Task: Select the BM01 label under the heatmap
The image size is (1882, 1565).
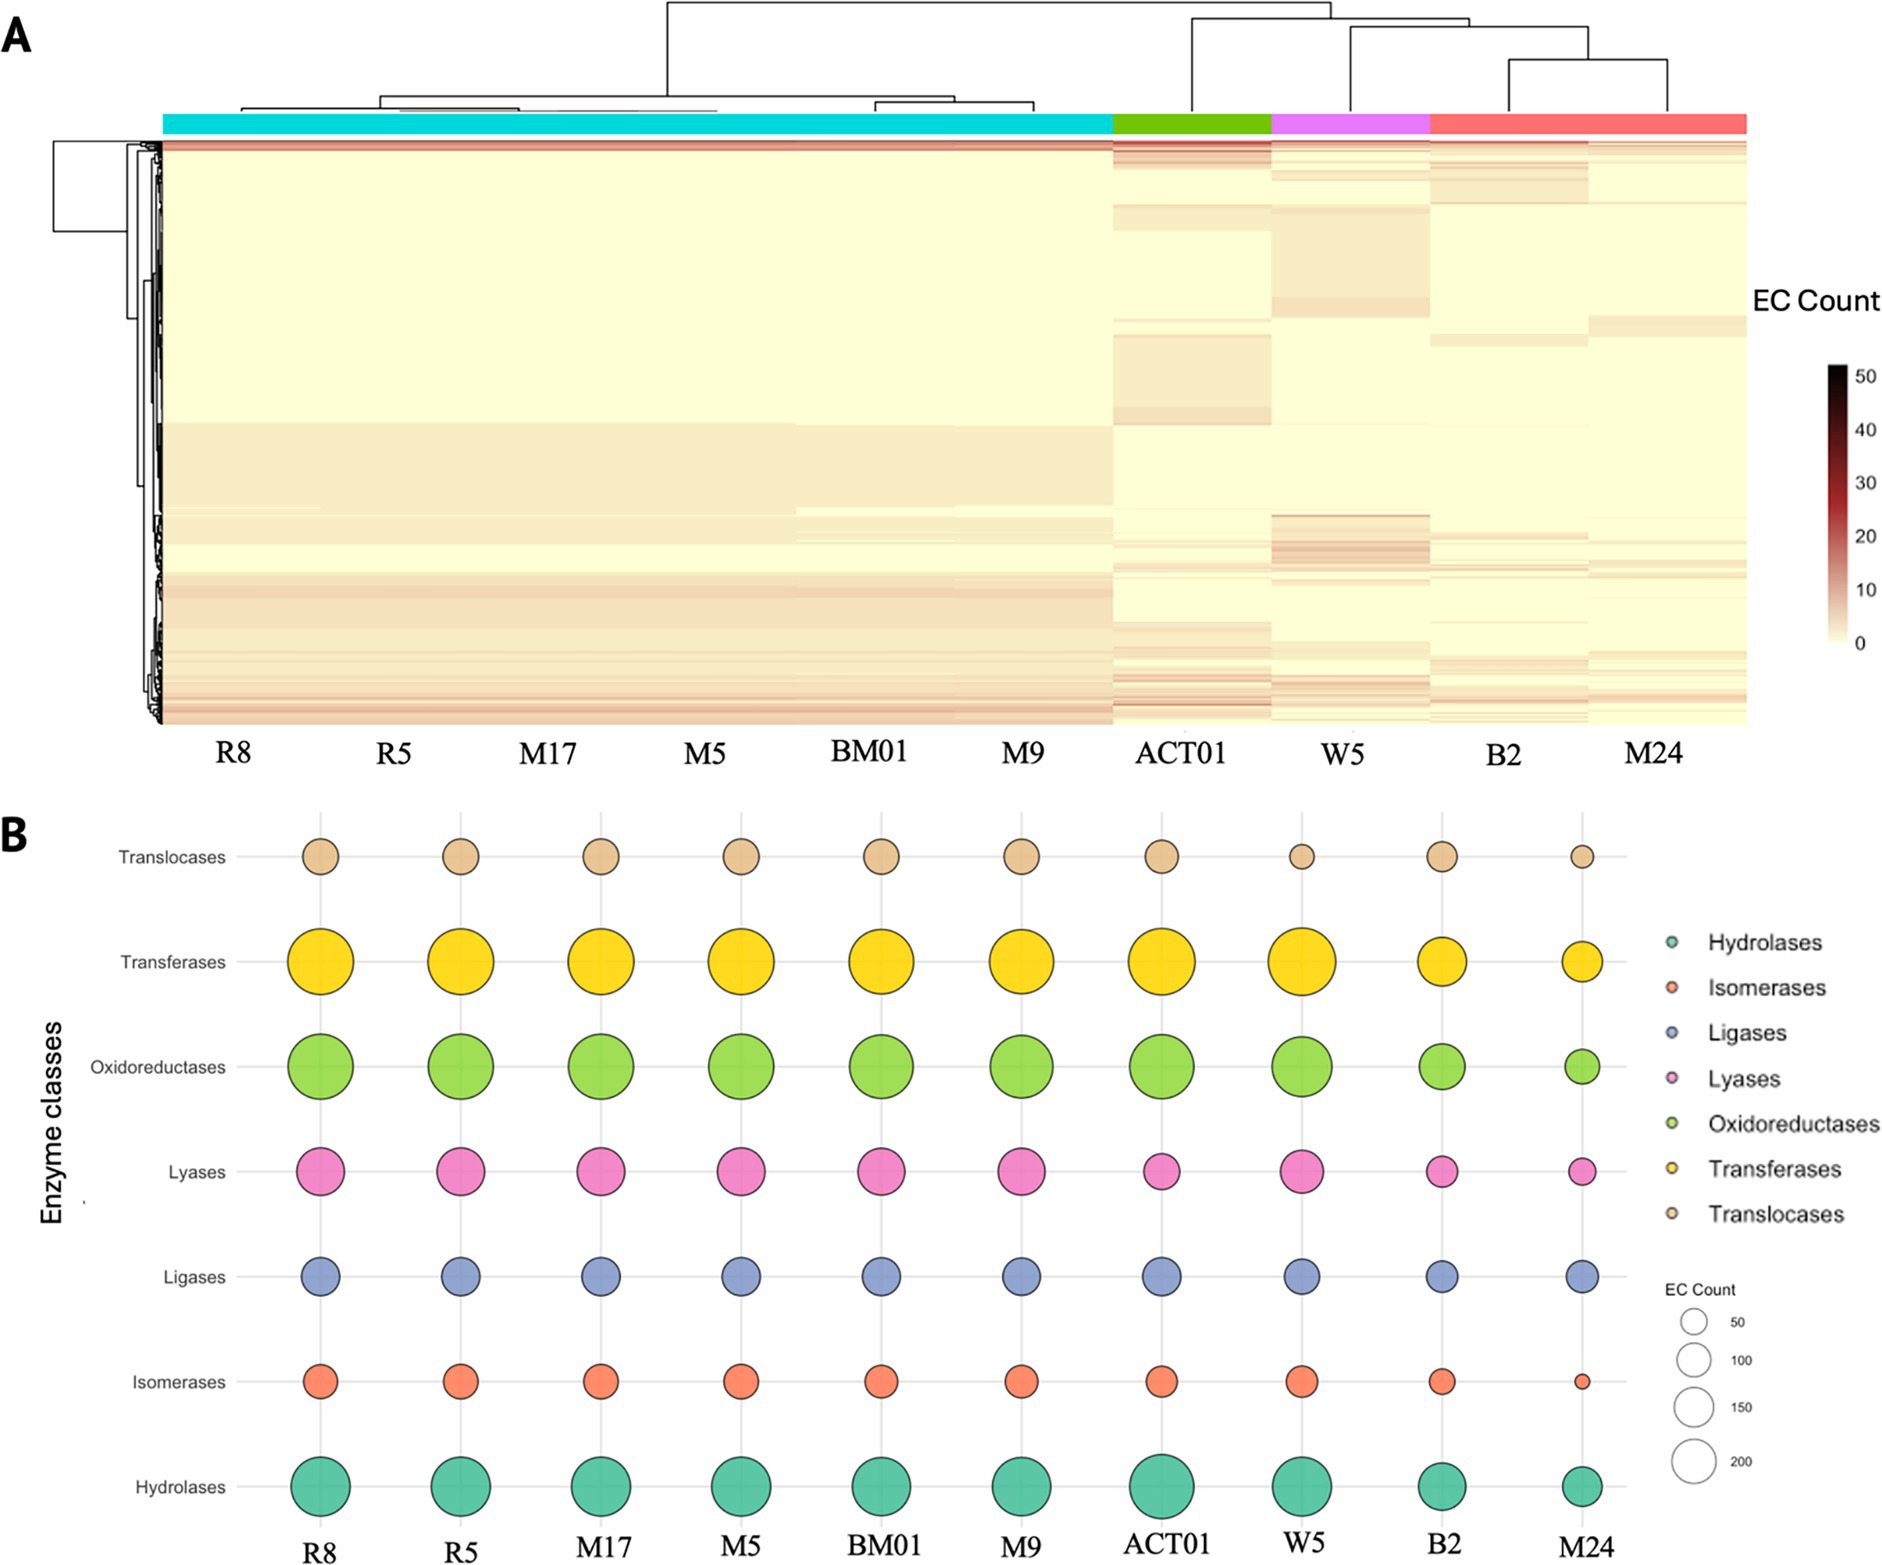Action: (x=869, y=751)
